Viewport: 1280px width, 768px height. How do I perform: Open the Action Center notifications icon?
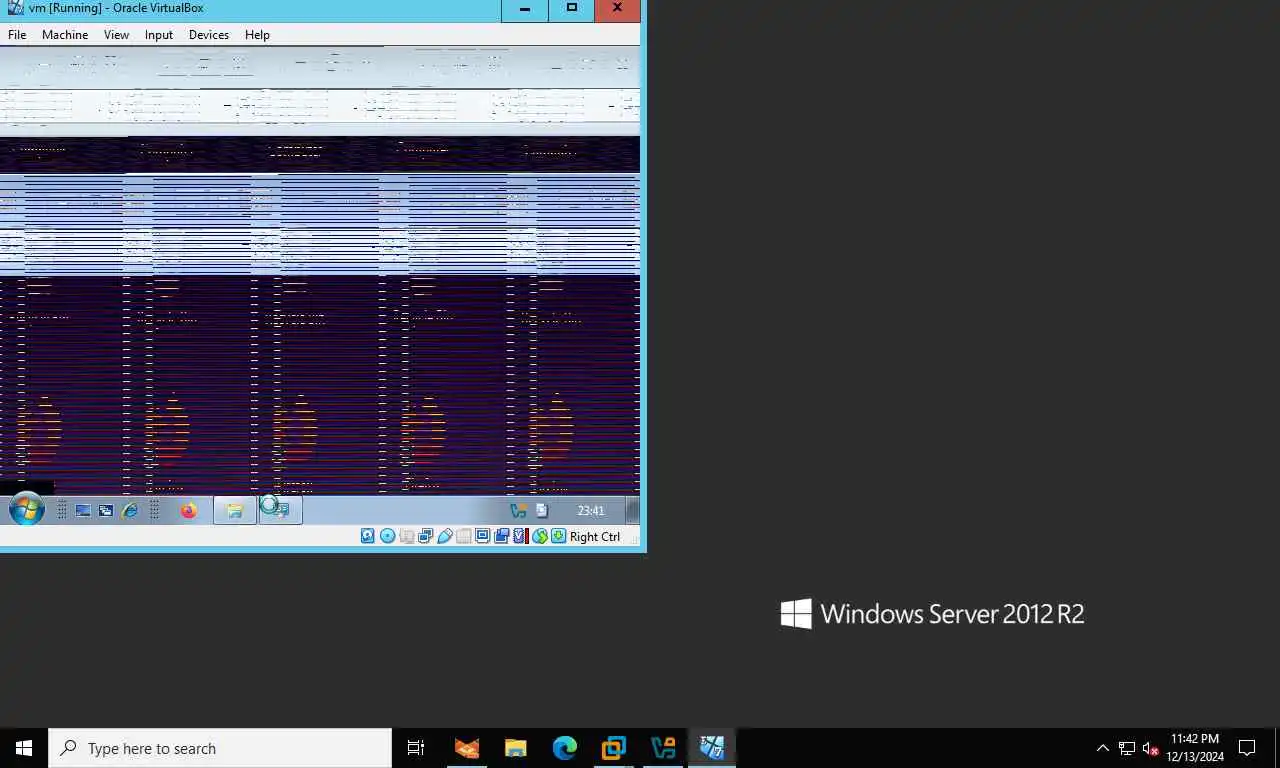[x=1247, y=748]
